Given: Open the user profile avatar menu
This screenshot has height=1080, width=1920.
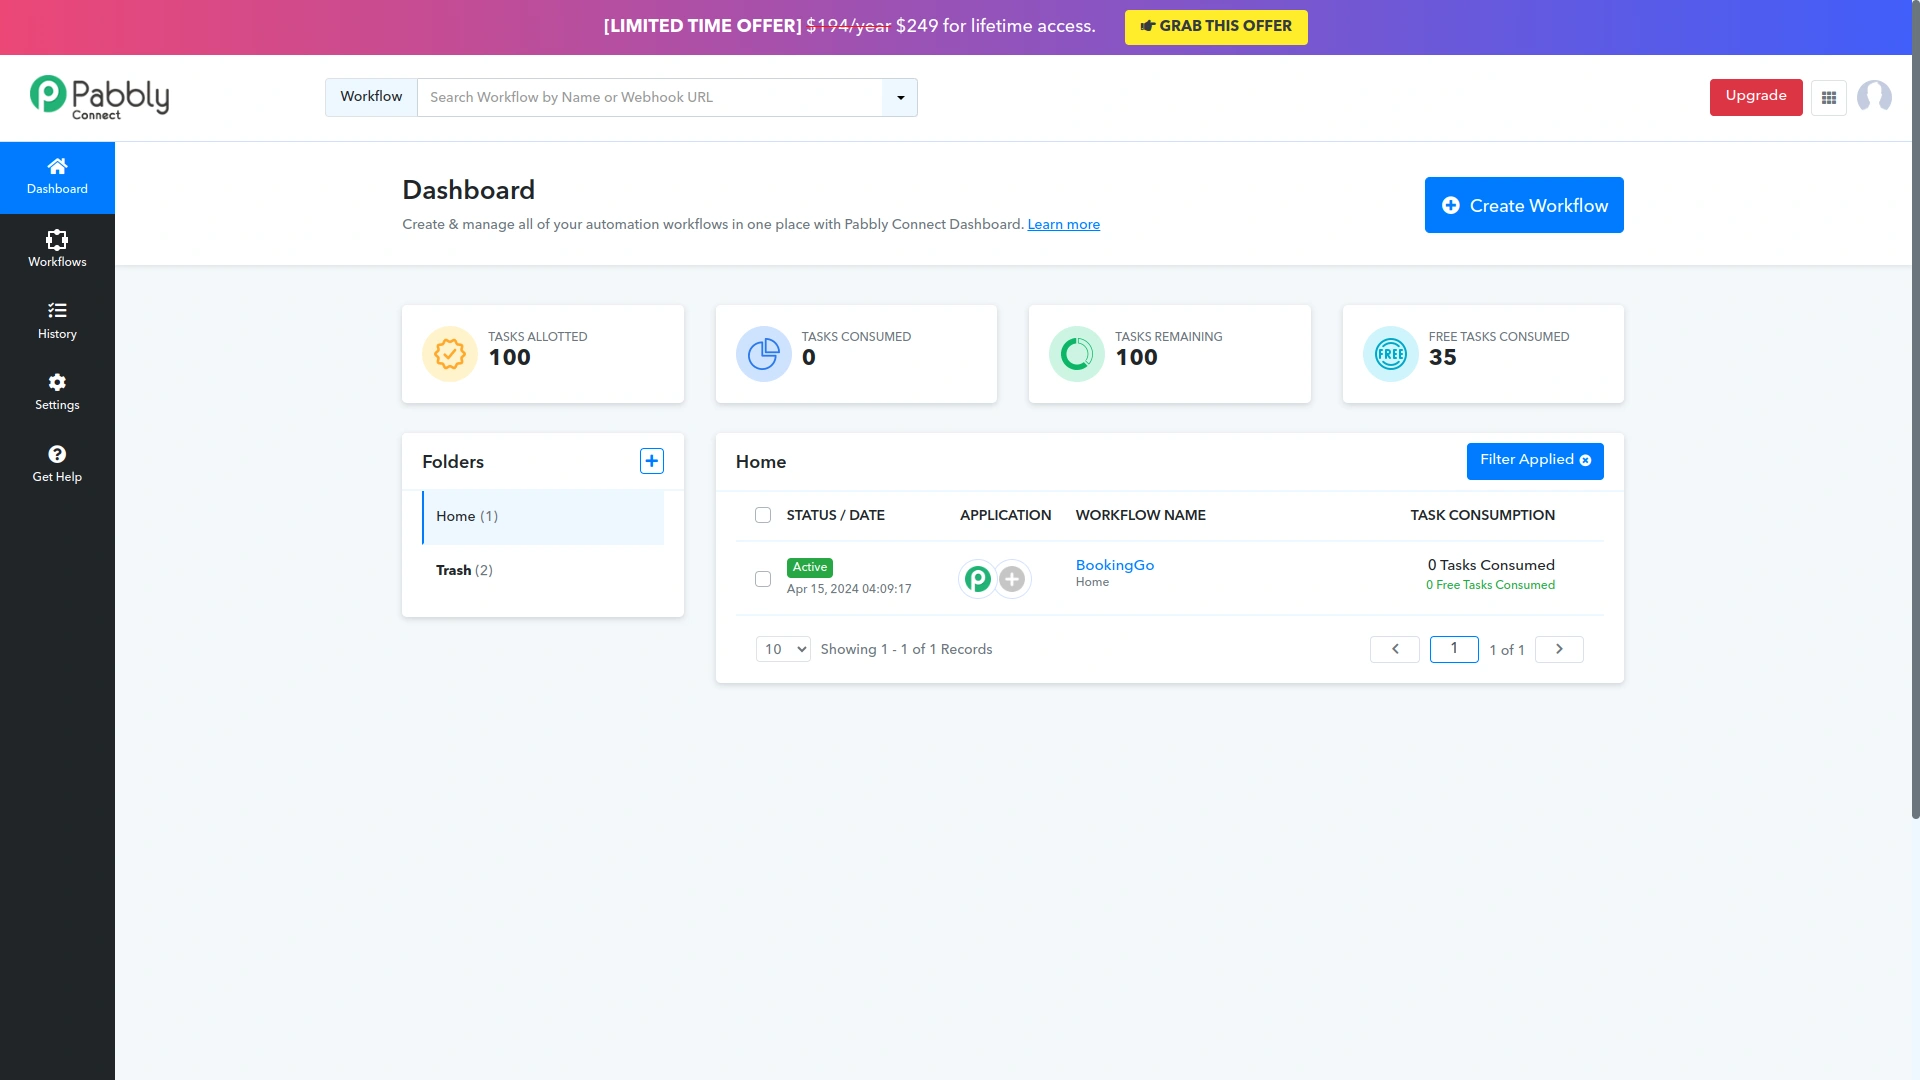Looking at the screenshot, I should click(x=1875, y=97).
